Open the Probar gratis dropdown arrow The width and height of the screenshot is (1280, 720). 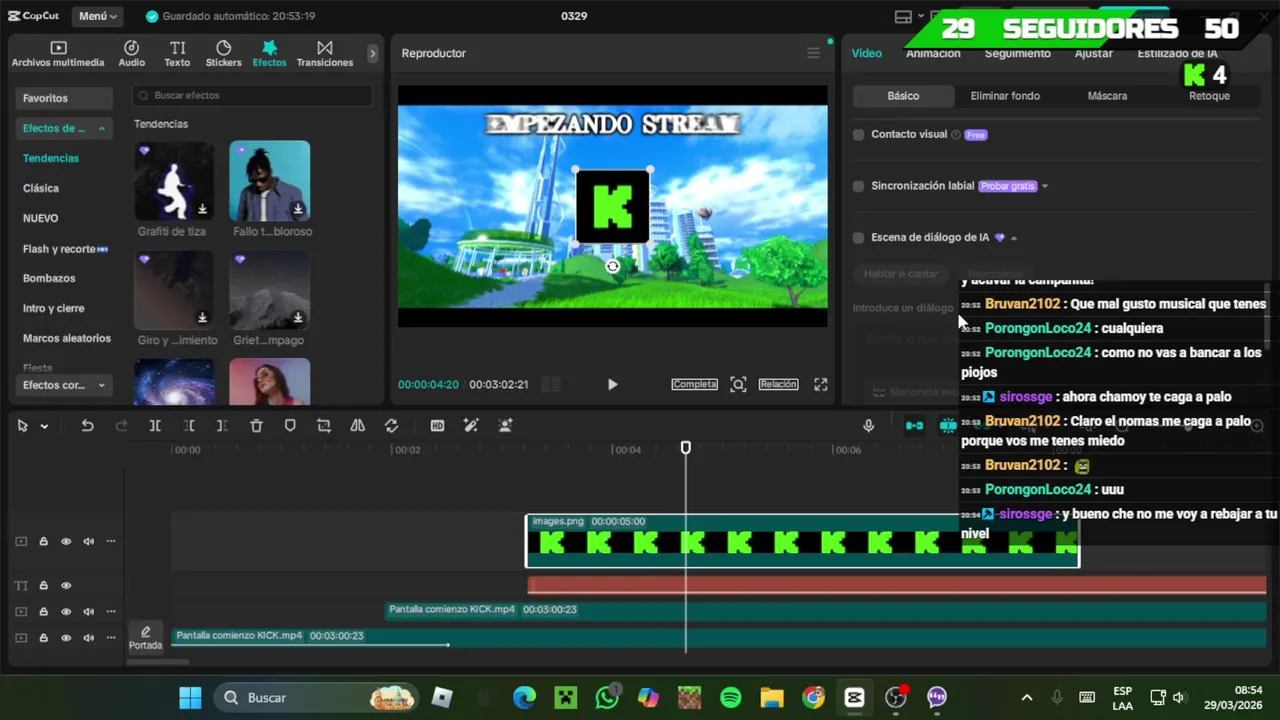point(1045,186)
